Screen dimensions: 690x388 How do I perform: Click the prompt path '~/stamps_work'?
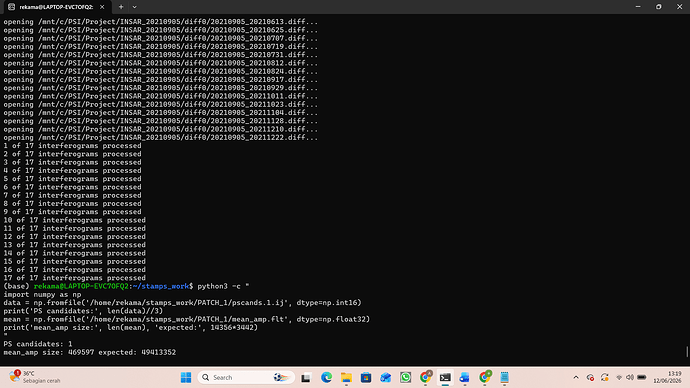tap(161, 286)
